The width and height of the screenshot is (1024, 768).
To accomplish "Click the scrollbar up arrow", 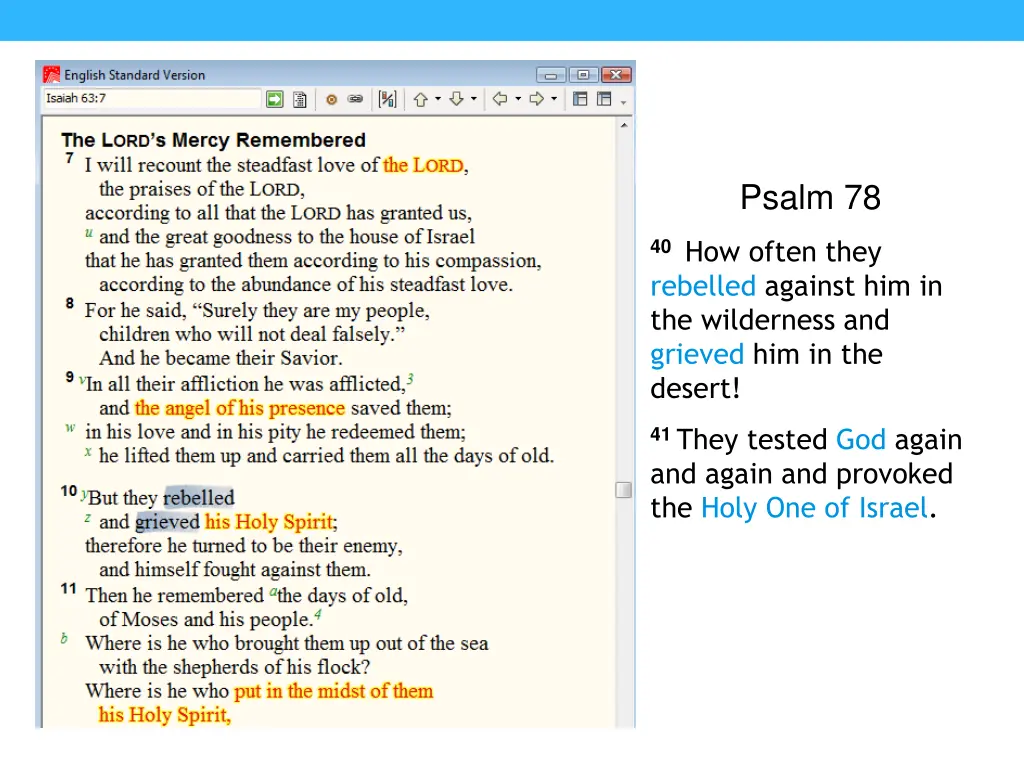I will pyautogui.click(x=624, y=125).
